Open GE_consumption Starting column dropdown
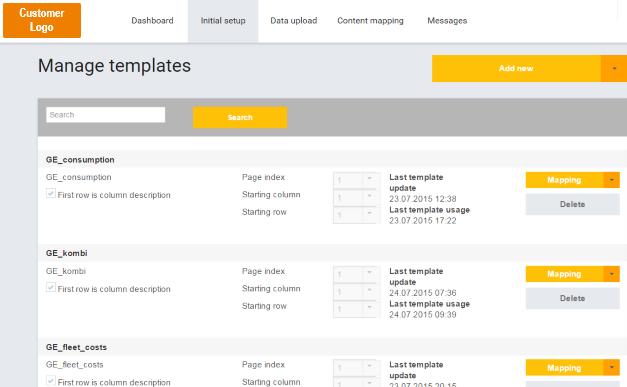This screenshot has width=627, height=387. coord(354,197)
